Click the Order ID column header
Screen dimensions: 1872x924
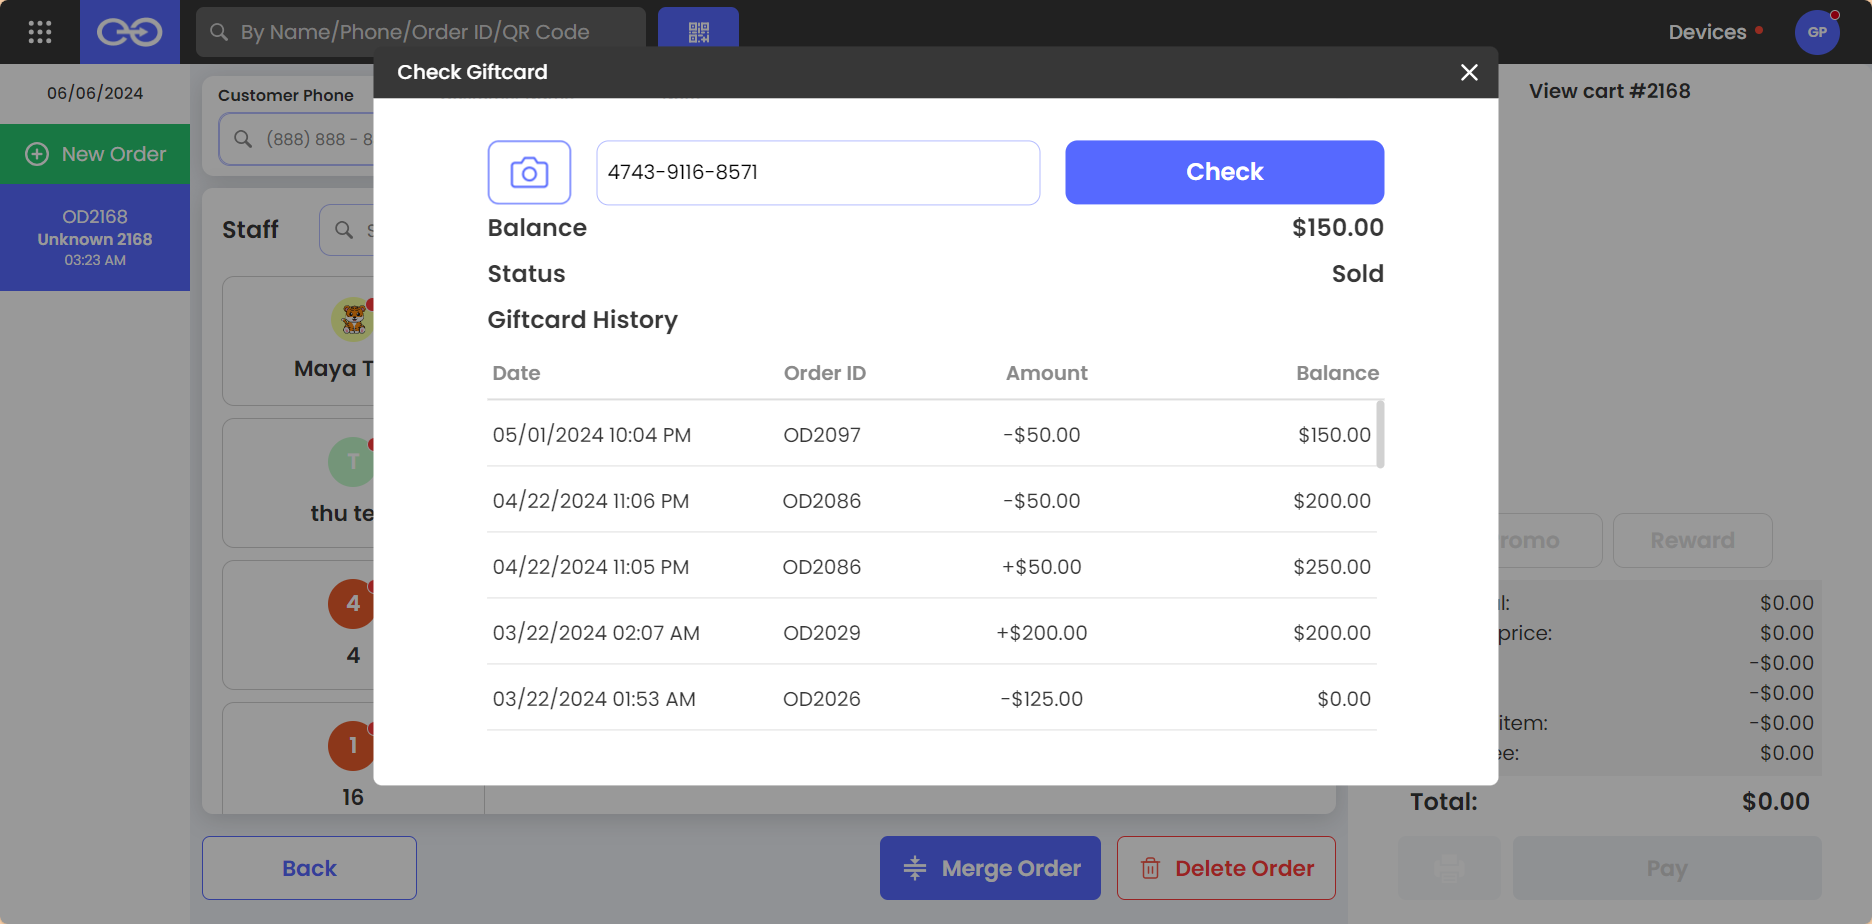click(825, 373)
